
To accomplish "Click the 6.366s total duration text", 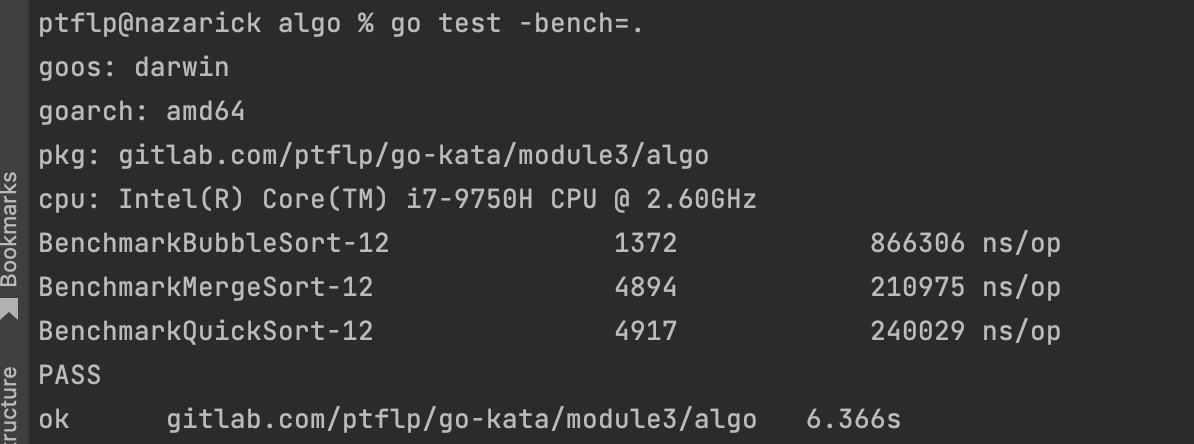I will click(853, 419).
